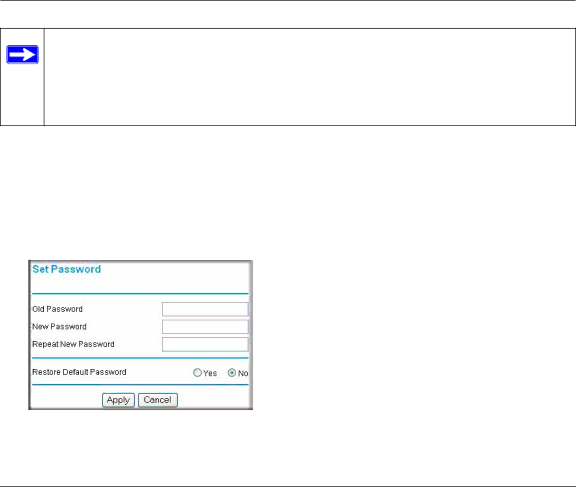Click the Yes text beside the radio
The height and width of the screenshot is (487, 576).
210,373
